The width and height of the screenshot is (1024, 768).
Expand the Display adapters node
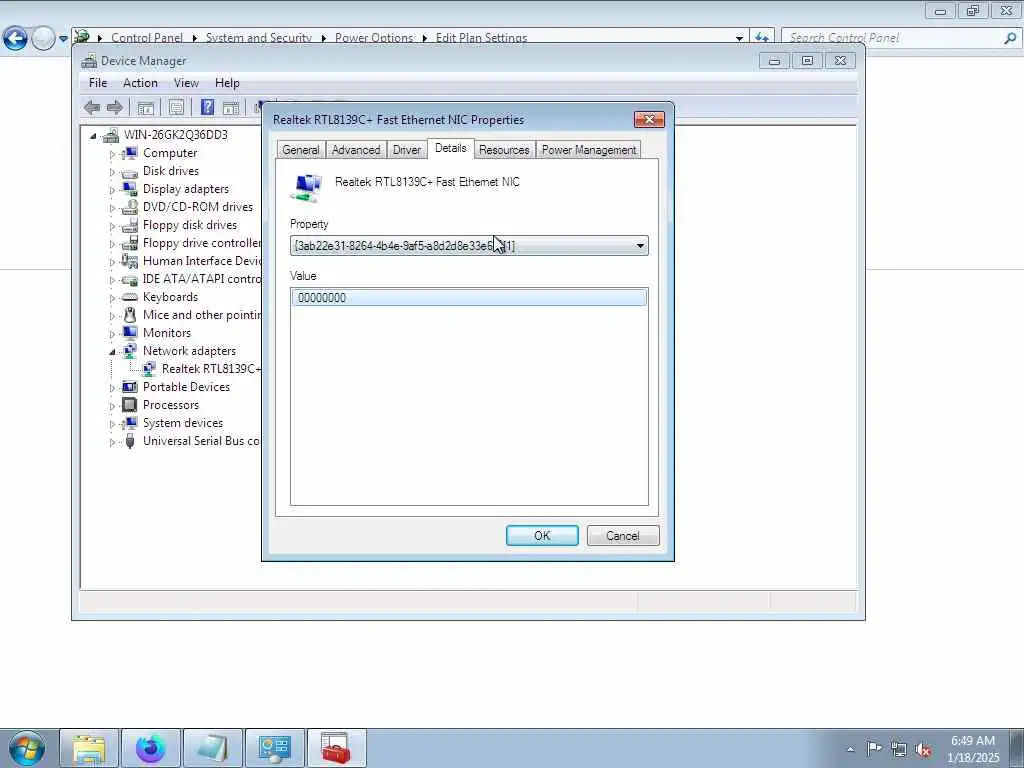pyautogui.click(x=112, y=190)
